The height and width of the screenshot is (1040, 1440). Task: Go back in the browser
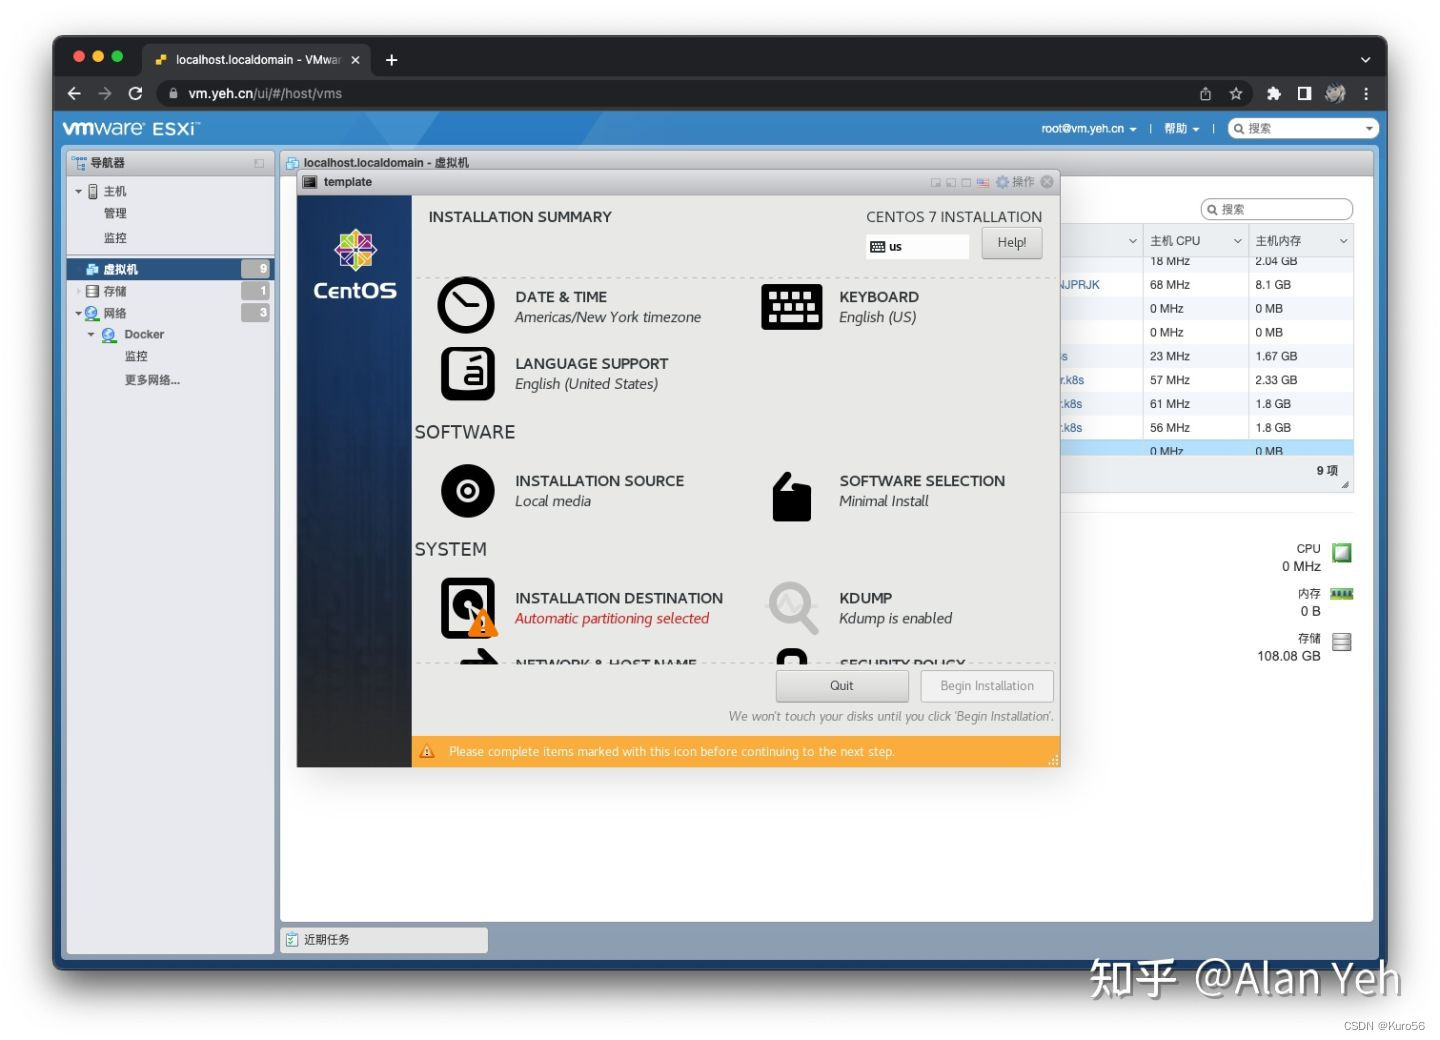[x=74, y=93]
